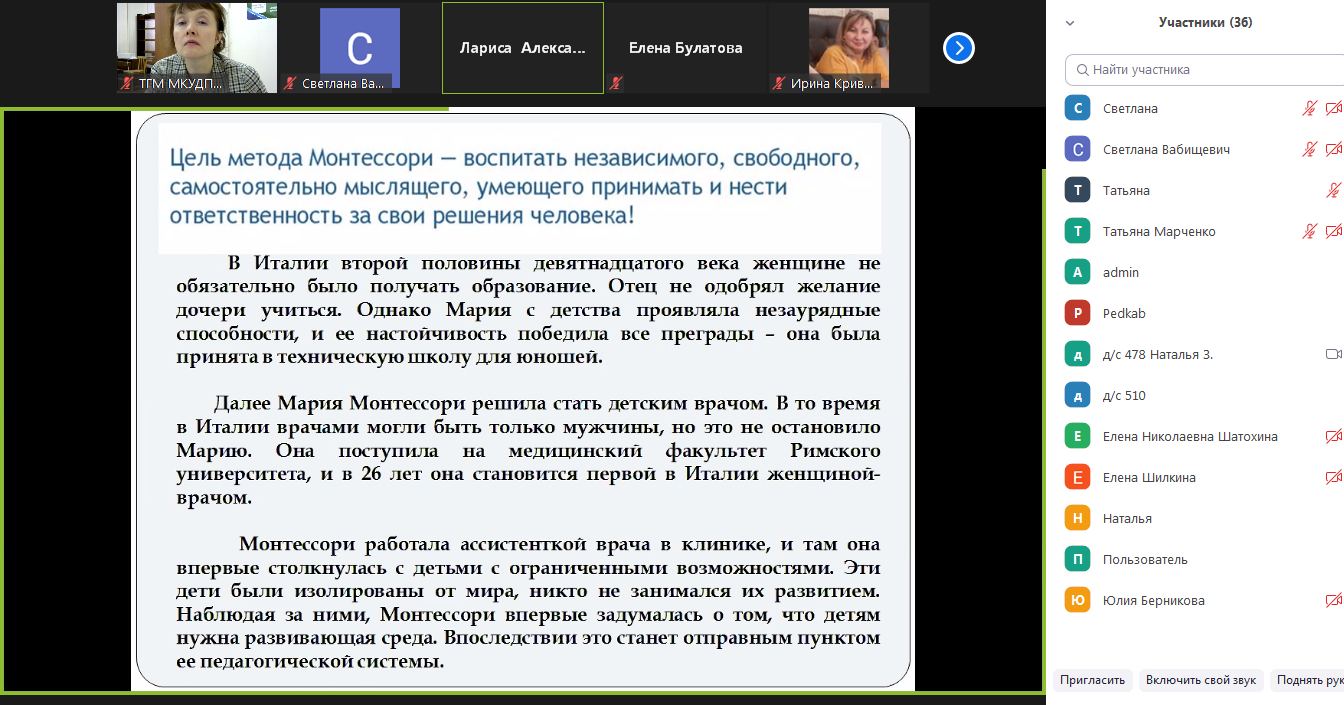Select participant Пользователь in the list

pyautogui.click(x=1145, y=560)
